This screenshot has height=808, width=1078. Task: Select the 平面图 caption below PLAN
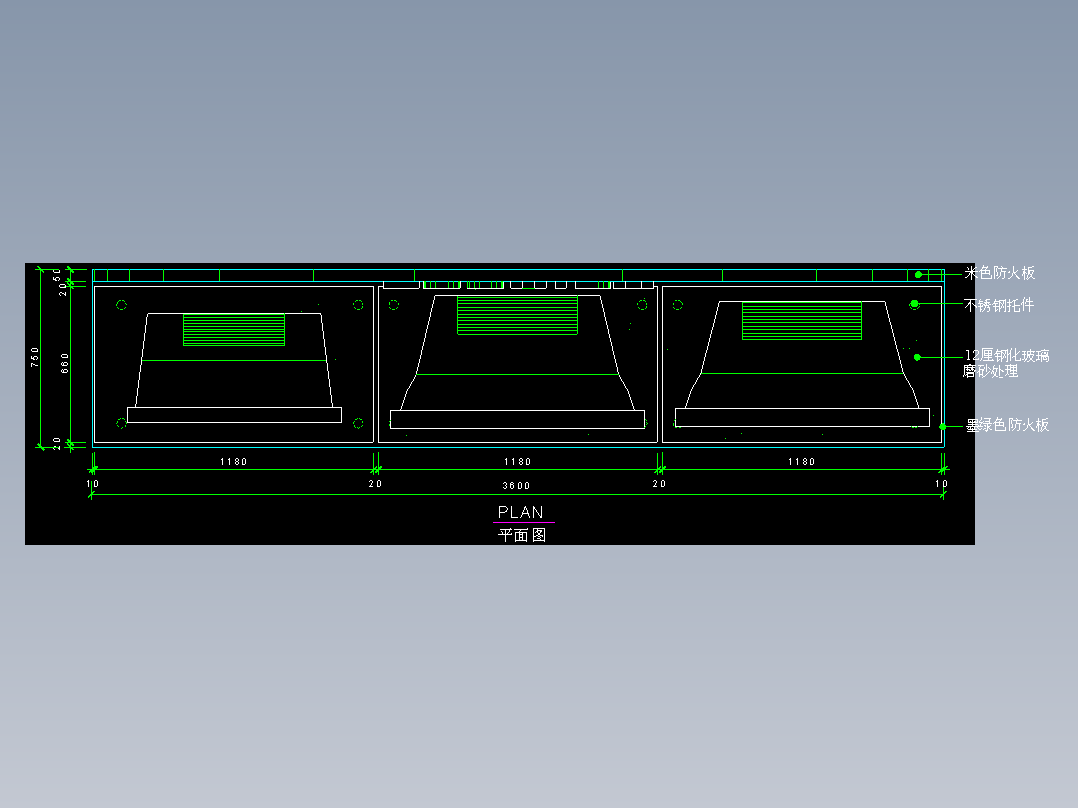tap(522, 535)
